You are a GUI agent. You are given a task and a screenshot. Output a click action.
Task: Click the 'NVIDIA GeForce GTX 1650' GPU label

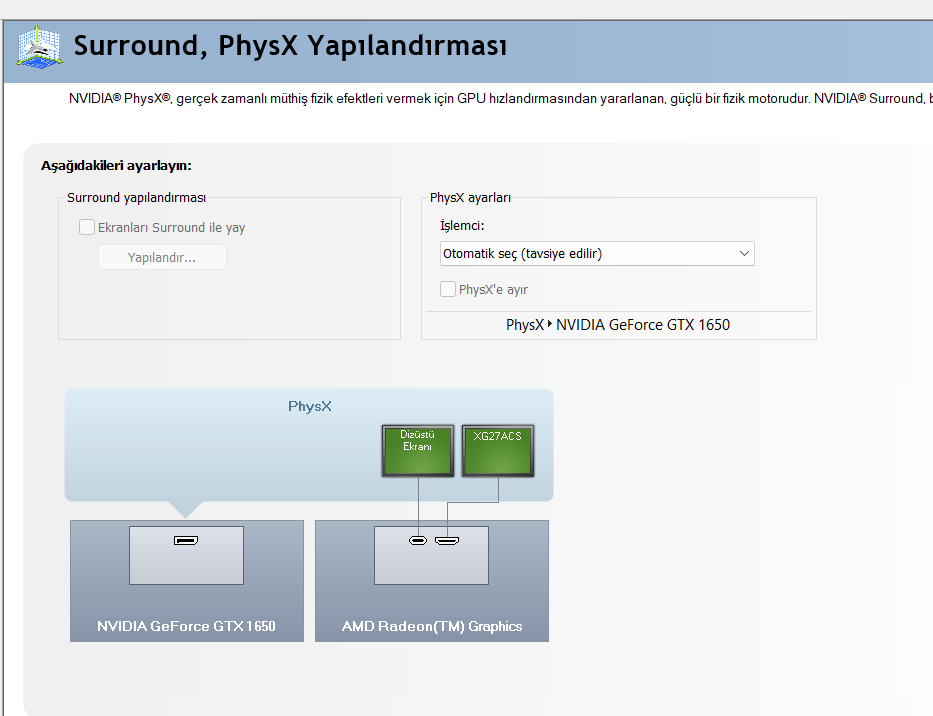[186, 626]
